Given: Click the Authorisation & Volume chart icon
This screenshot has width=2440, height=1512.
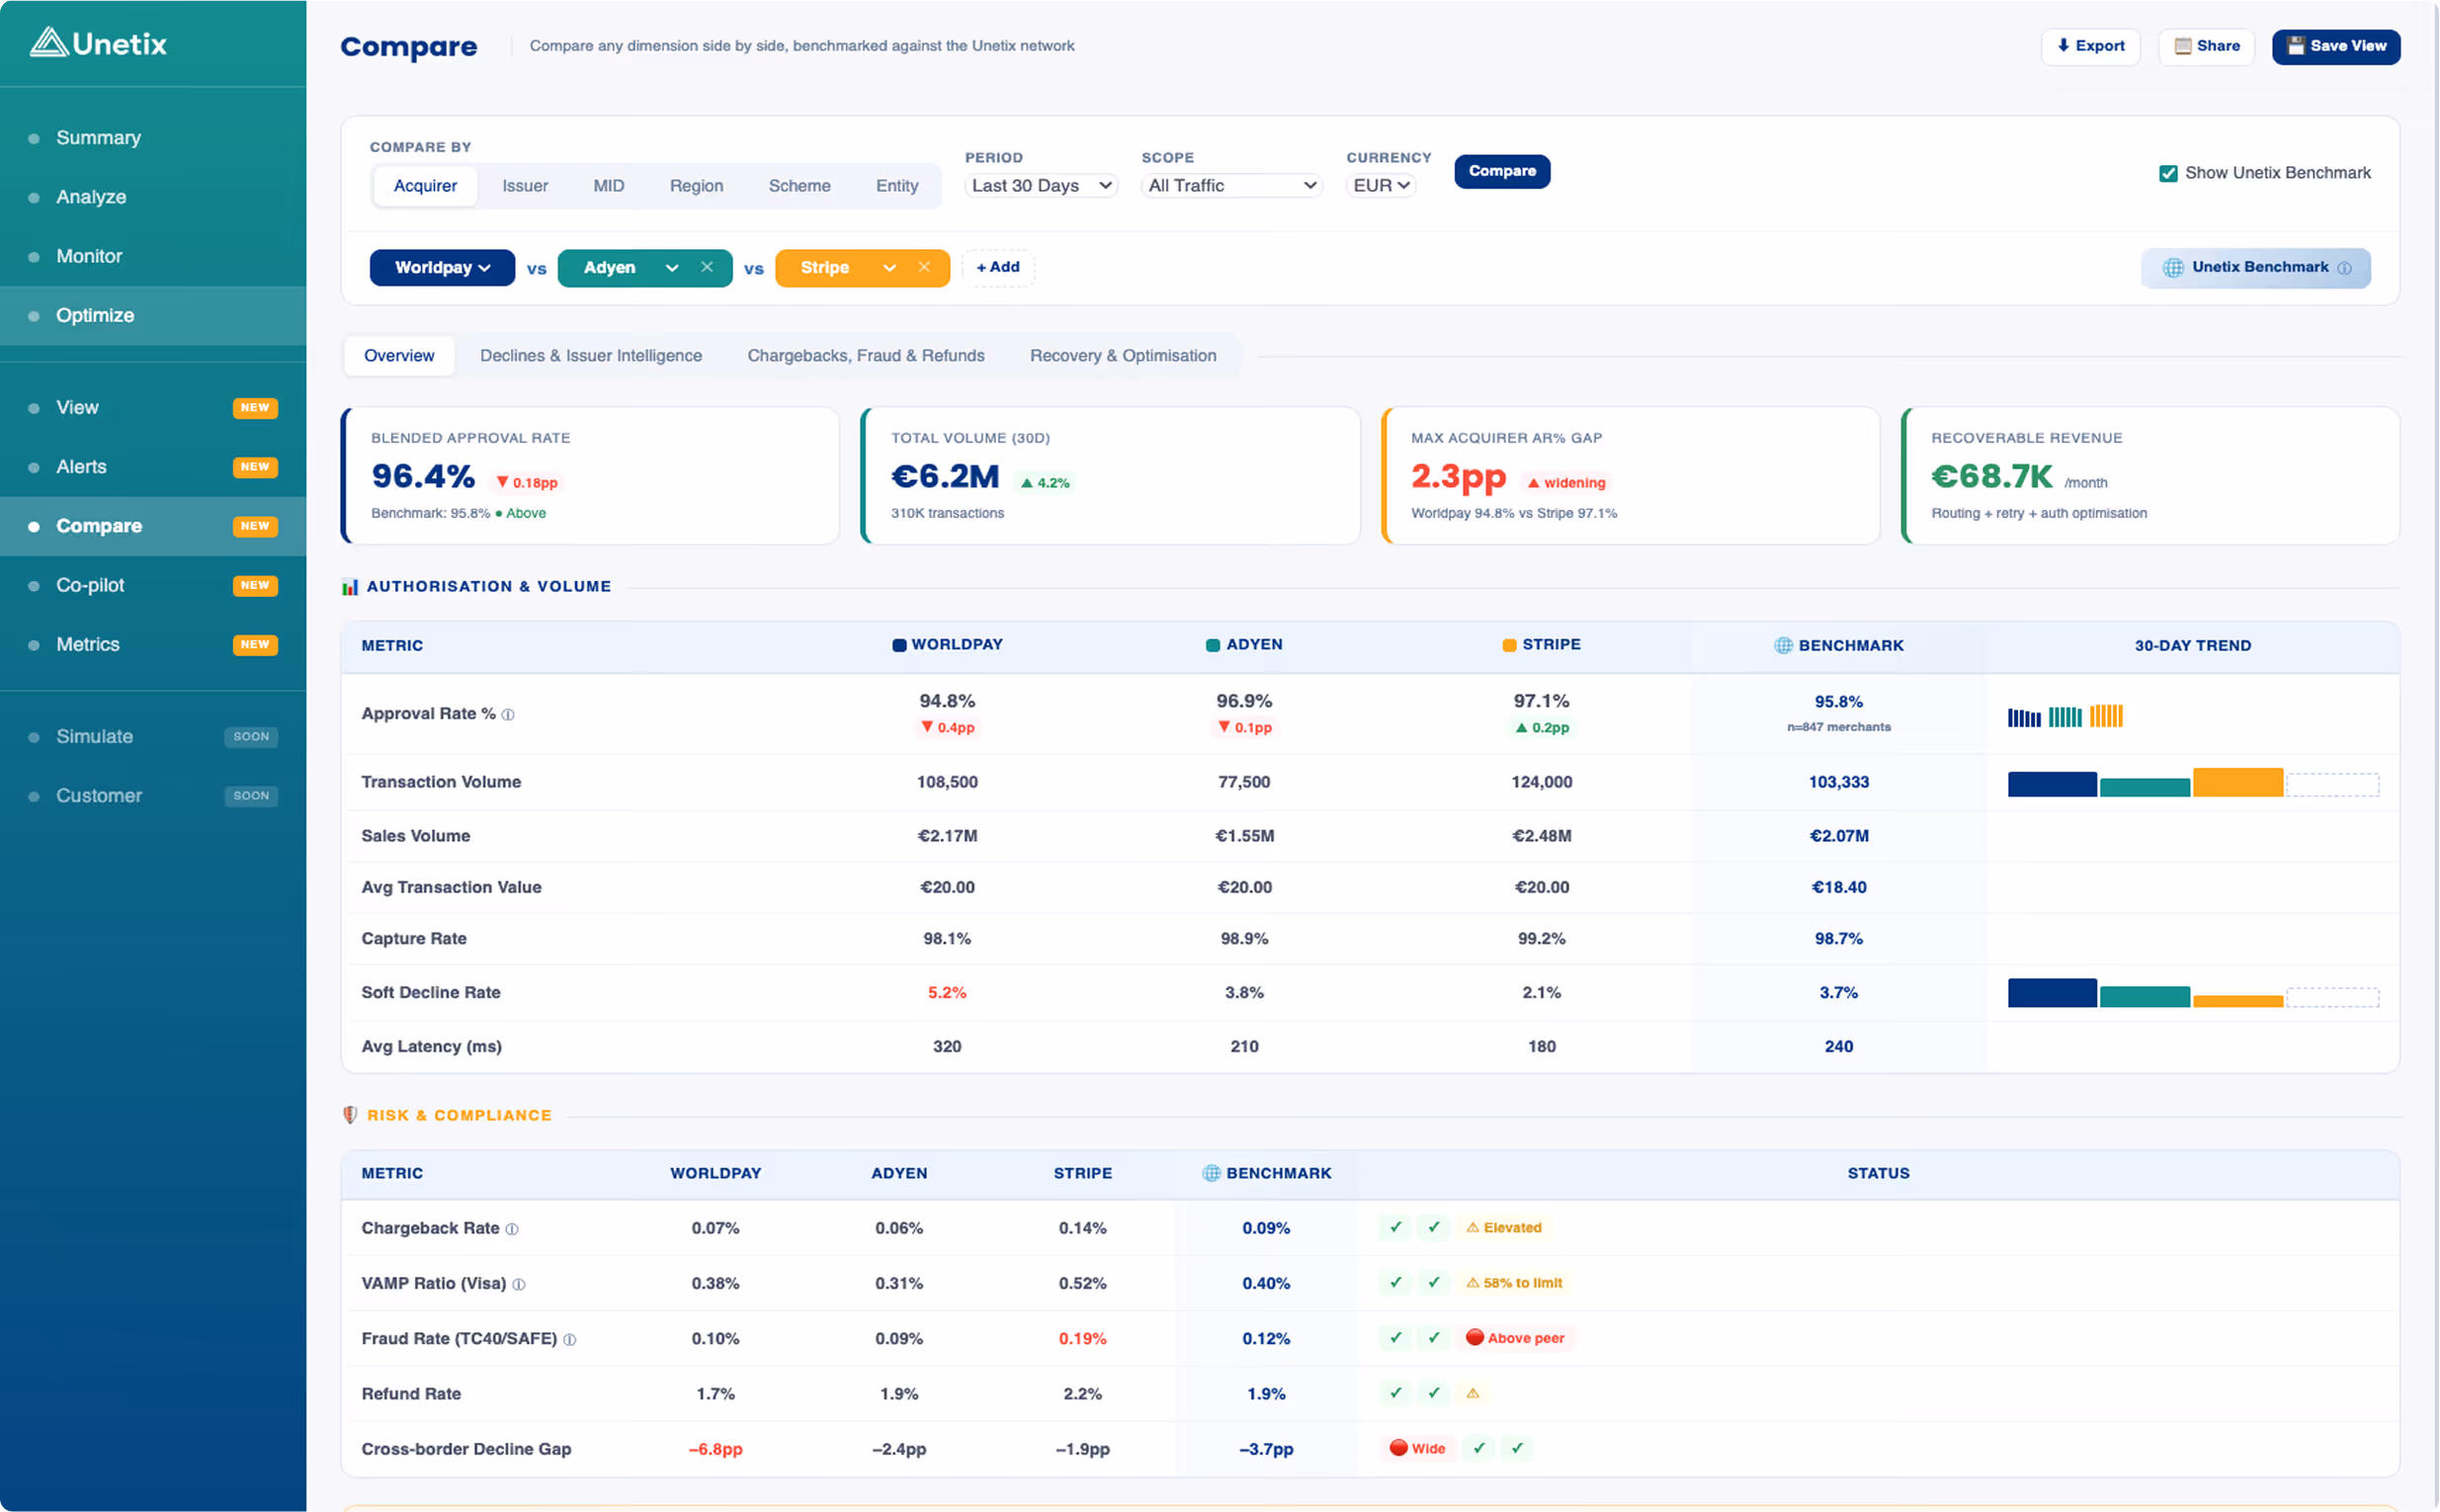Looking at the screenshot, I should tap(350, 587).
